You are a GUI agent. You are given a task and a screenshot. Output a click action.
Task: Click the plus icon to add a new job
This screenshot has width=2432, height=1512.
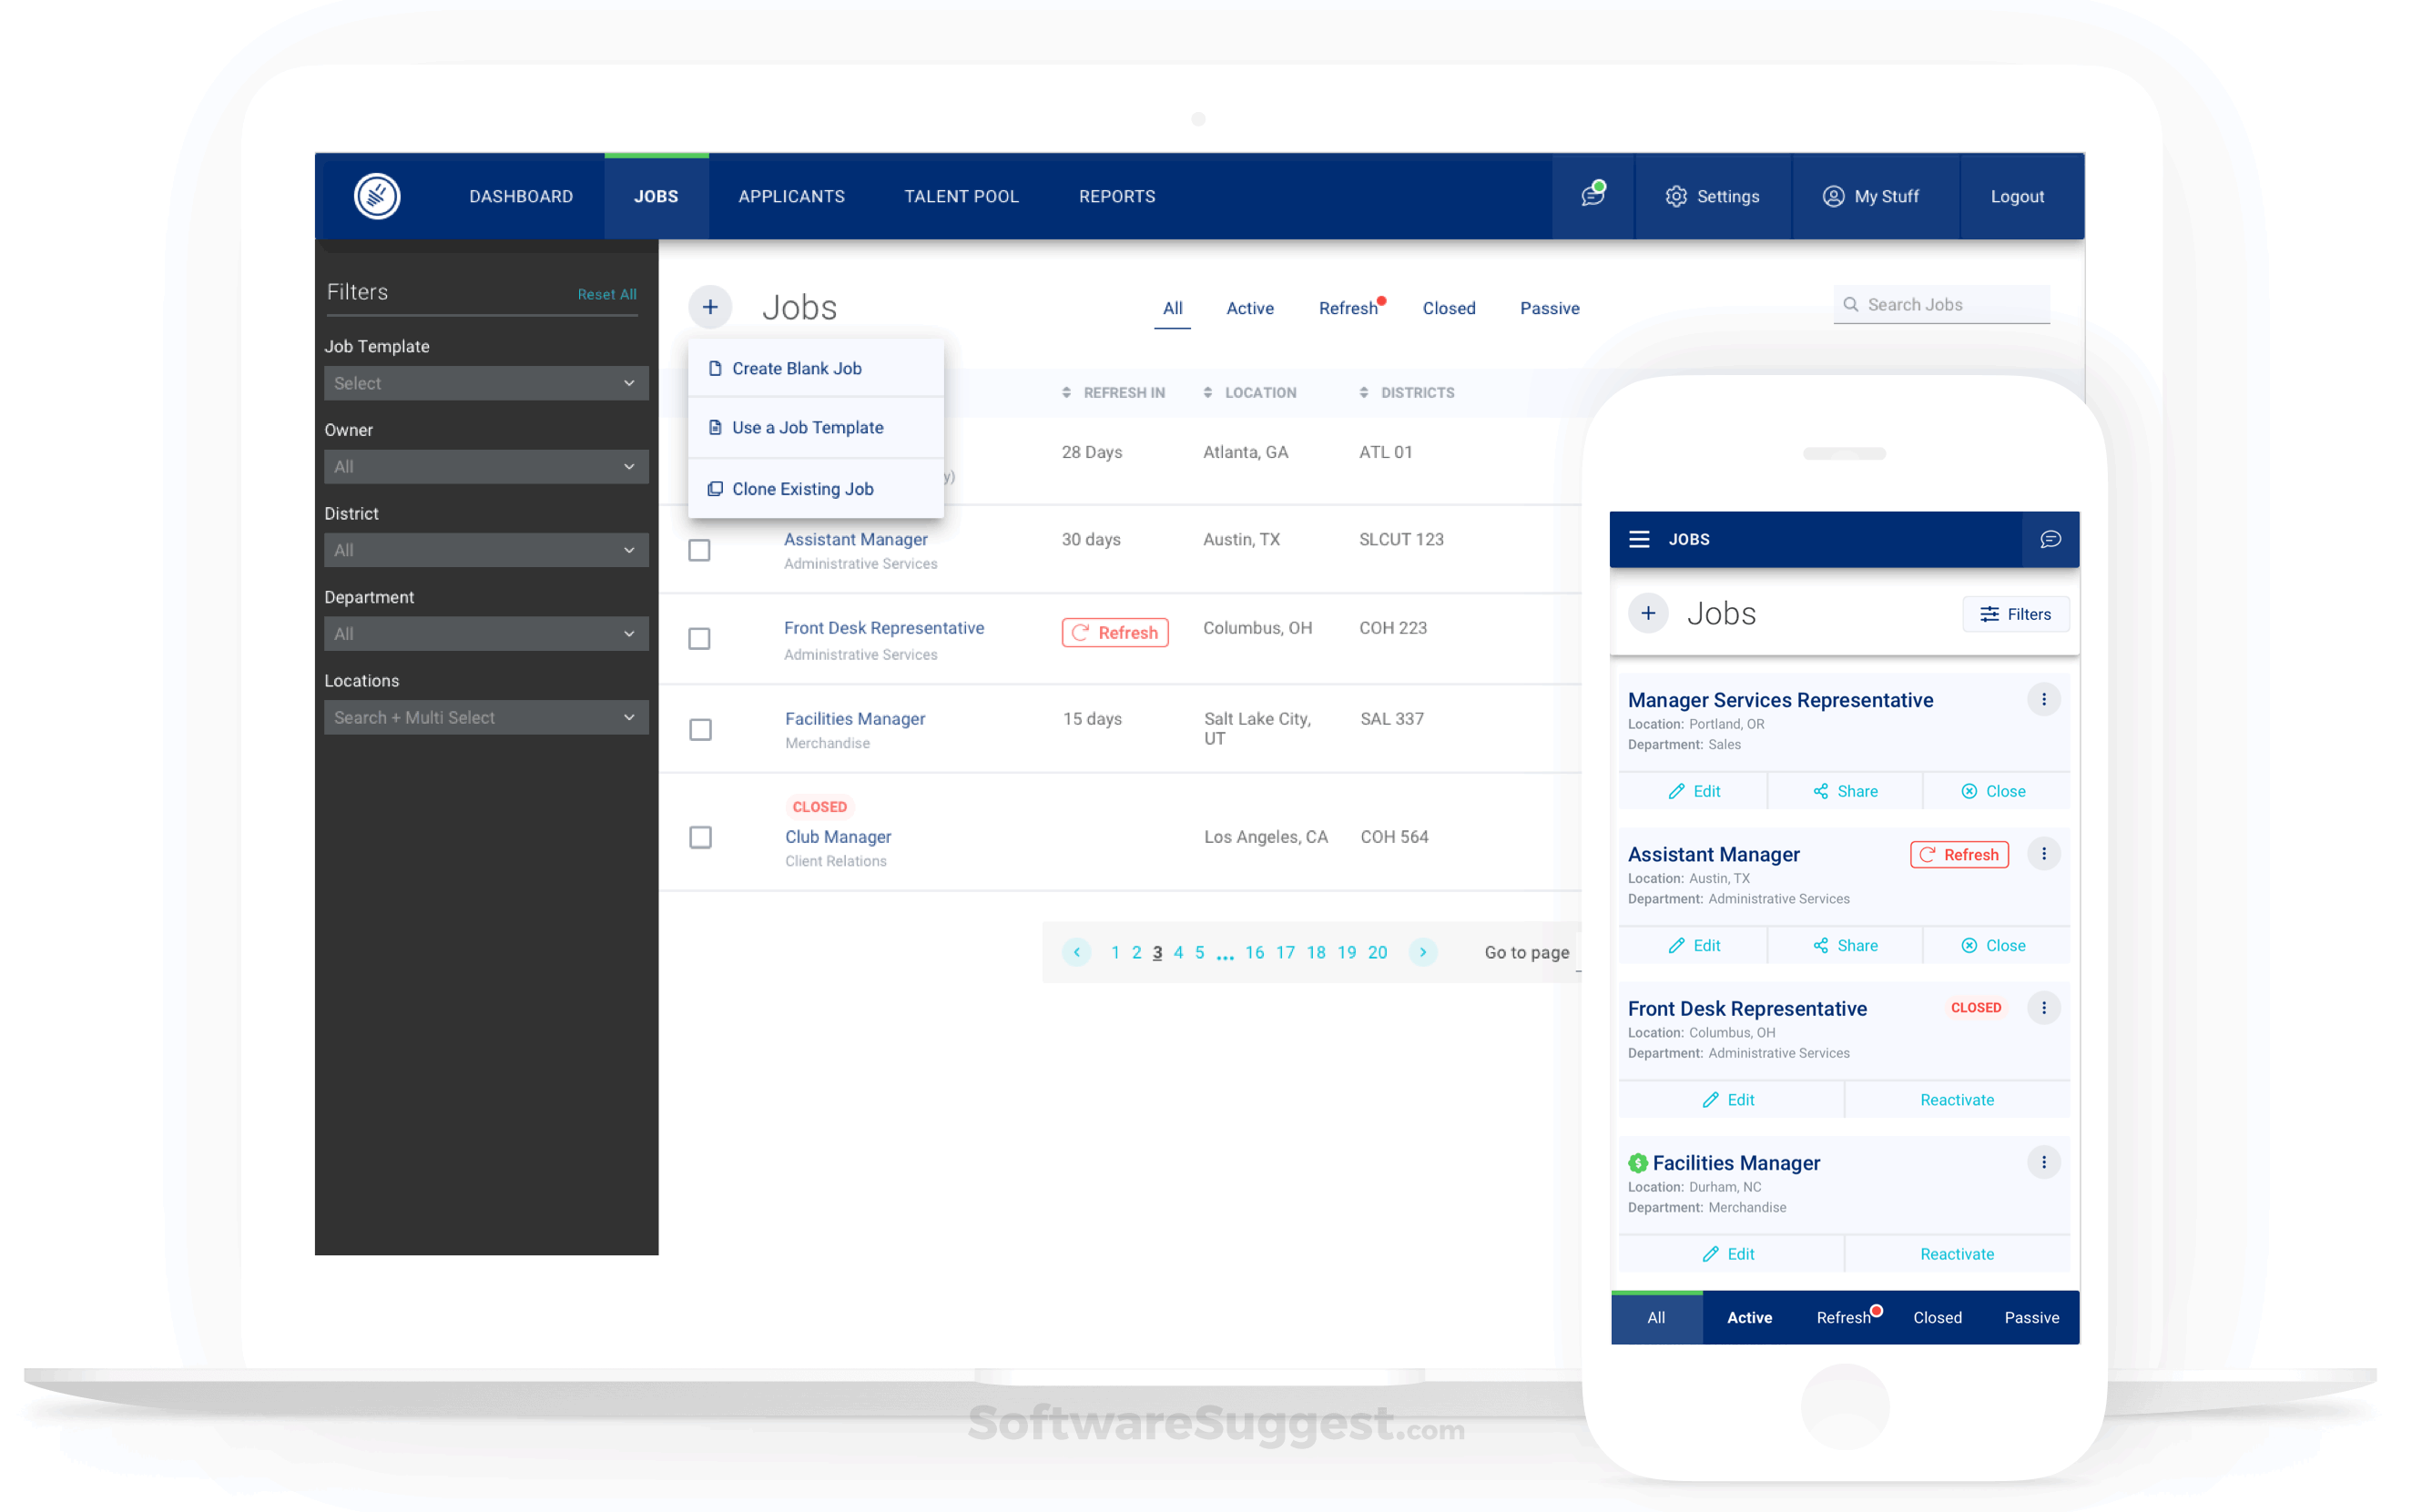click(710, 306)
